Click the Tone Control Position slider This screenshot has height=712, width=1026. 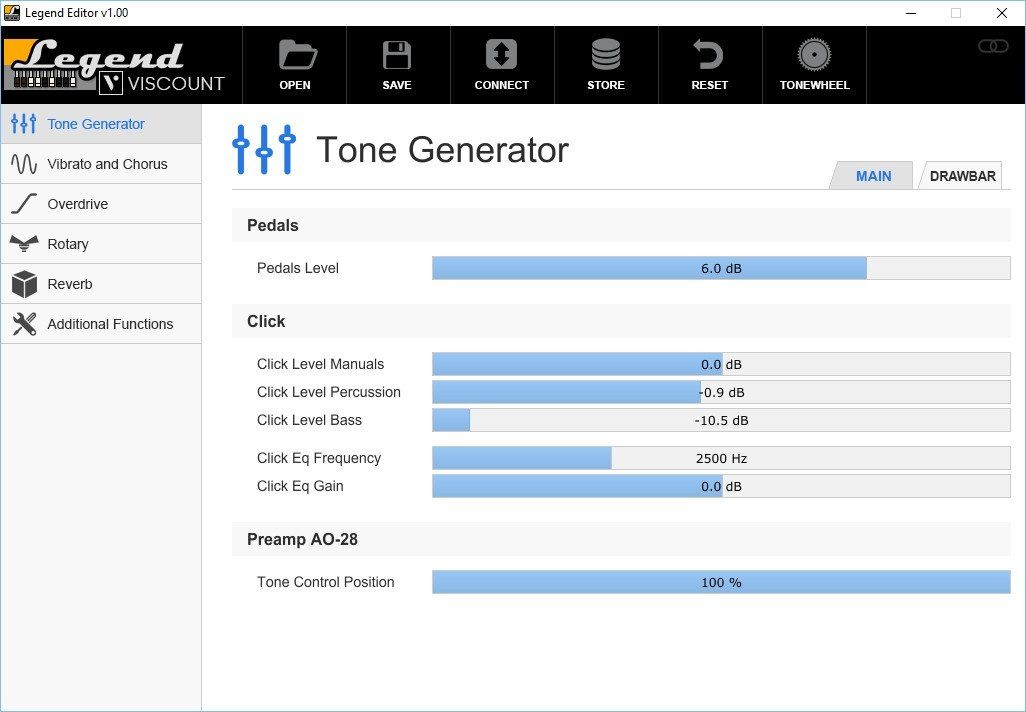721,582
